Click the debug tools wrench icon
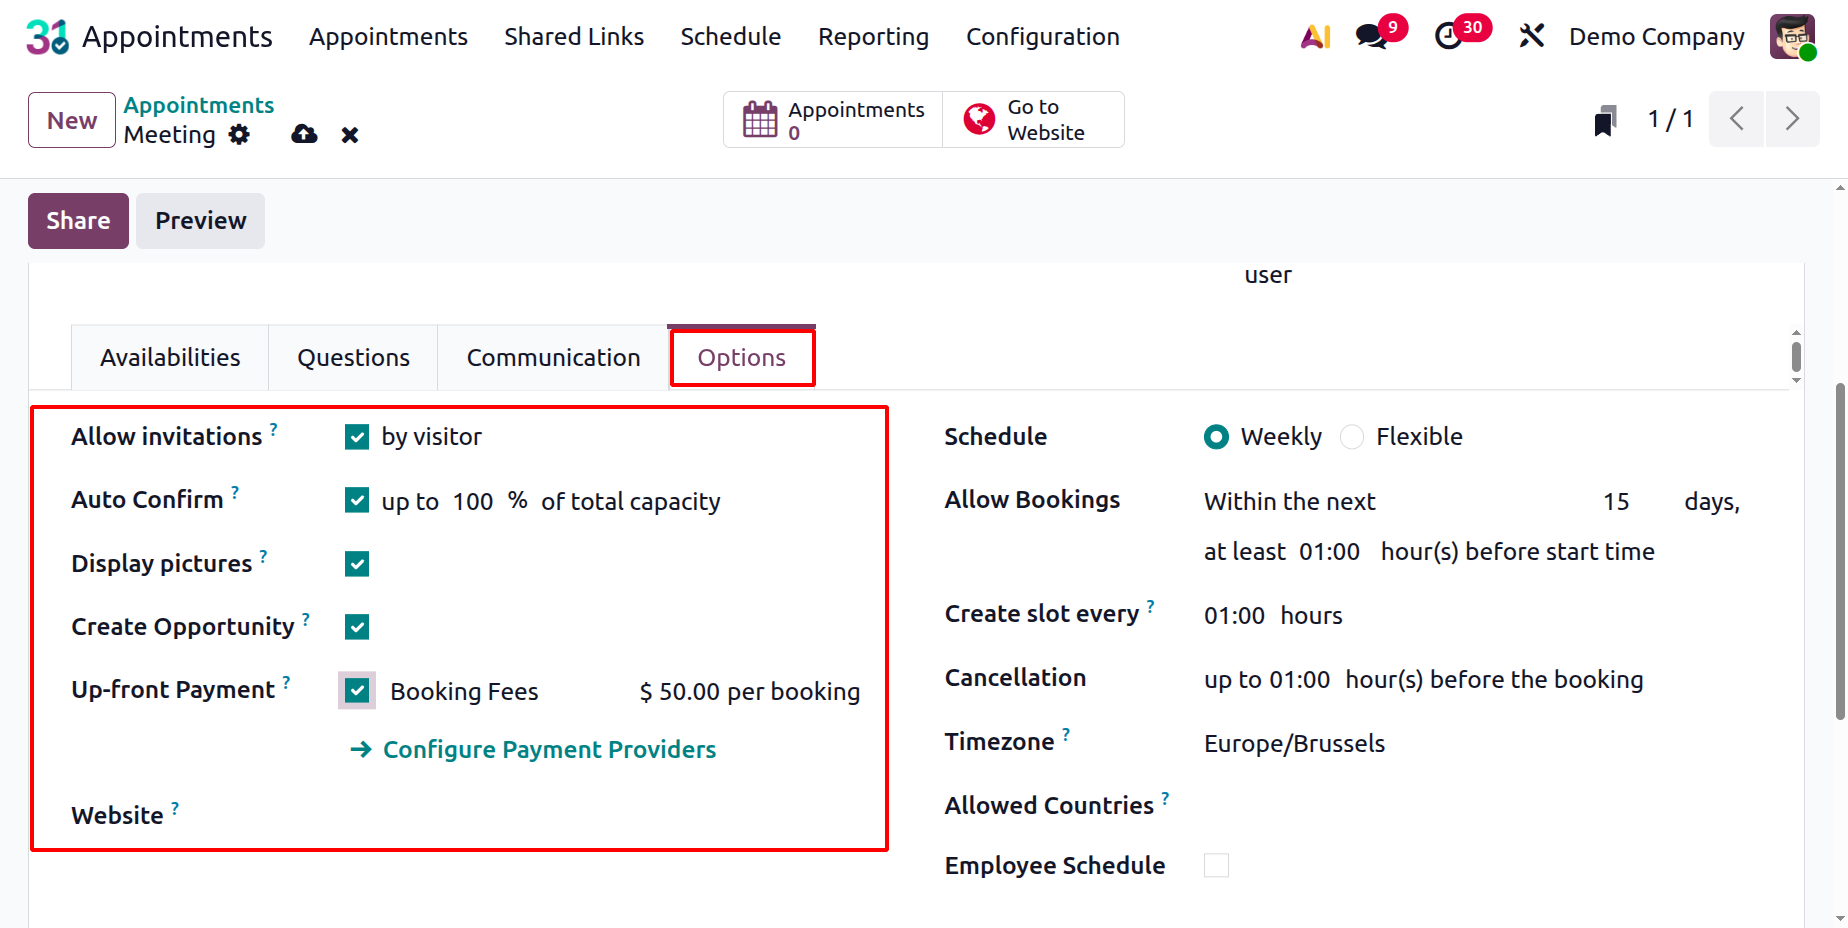The image size is (1848, 928). tap(1531, 37)
